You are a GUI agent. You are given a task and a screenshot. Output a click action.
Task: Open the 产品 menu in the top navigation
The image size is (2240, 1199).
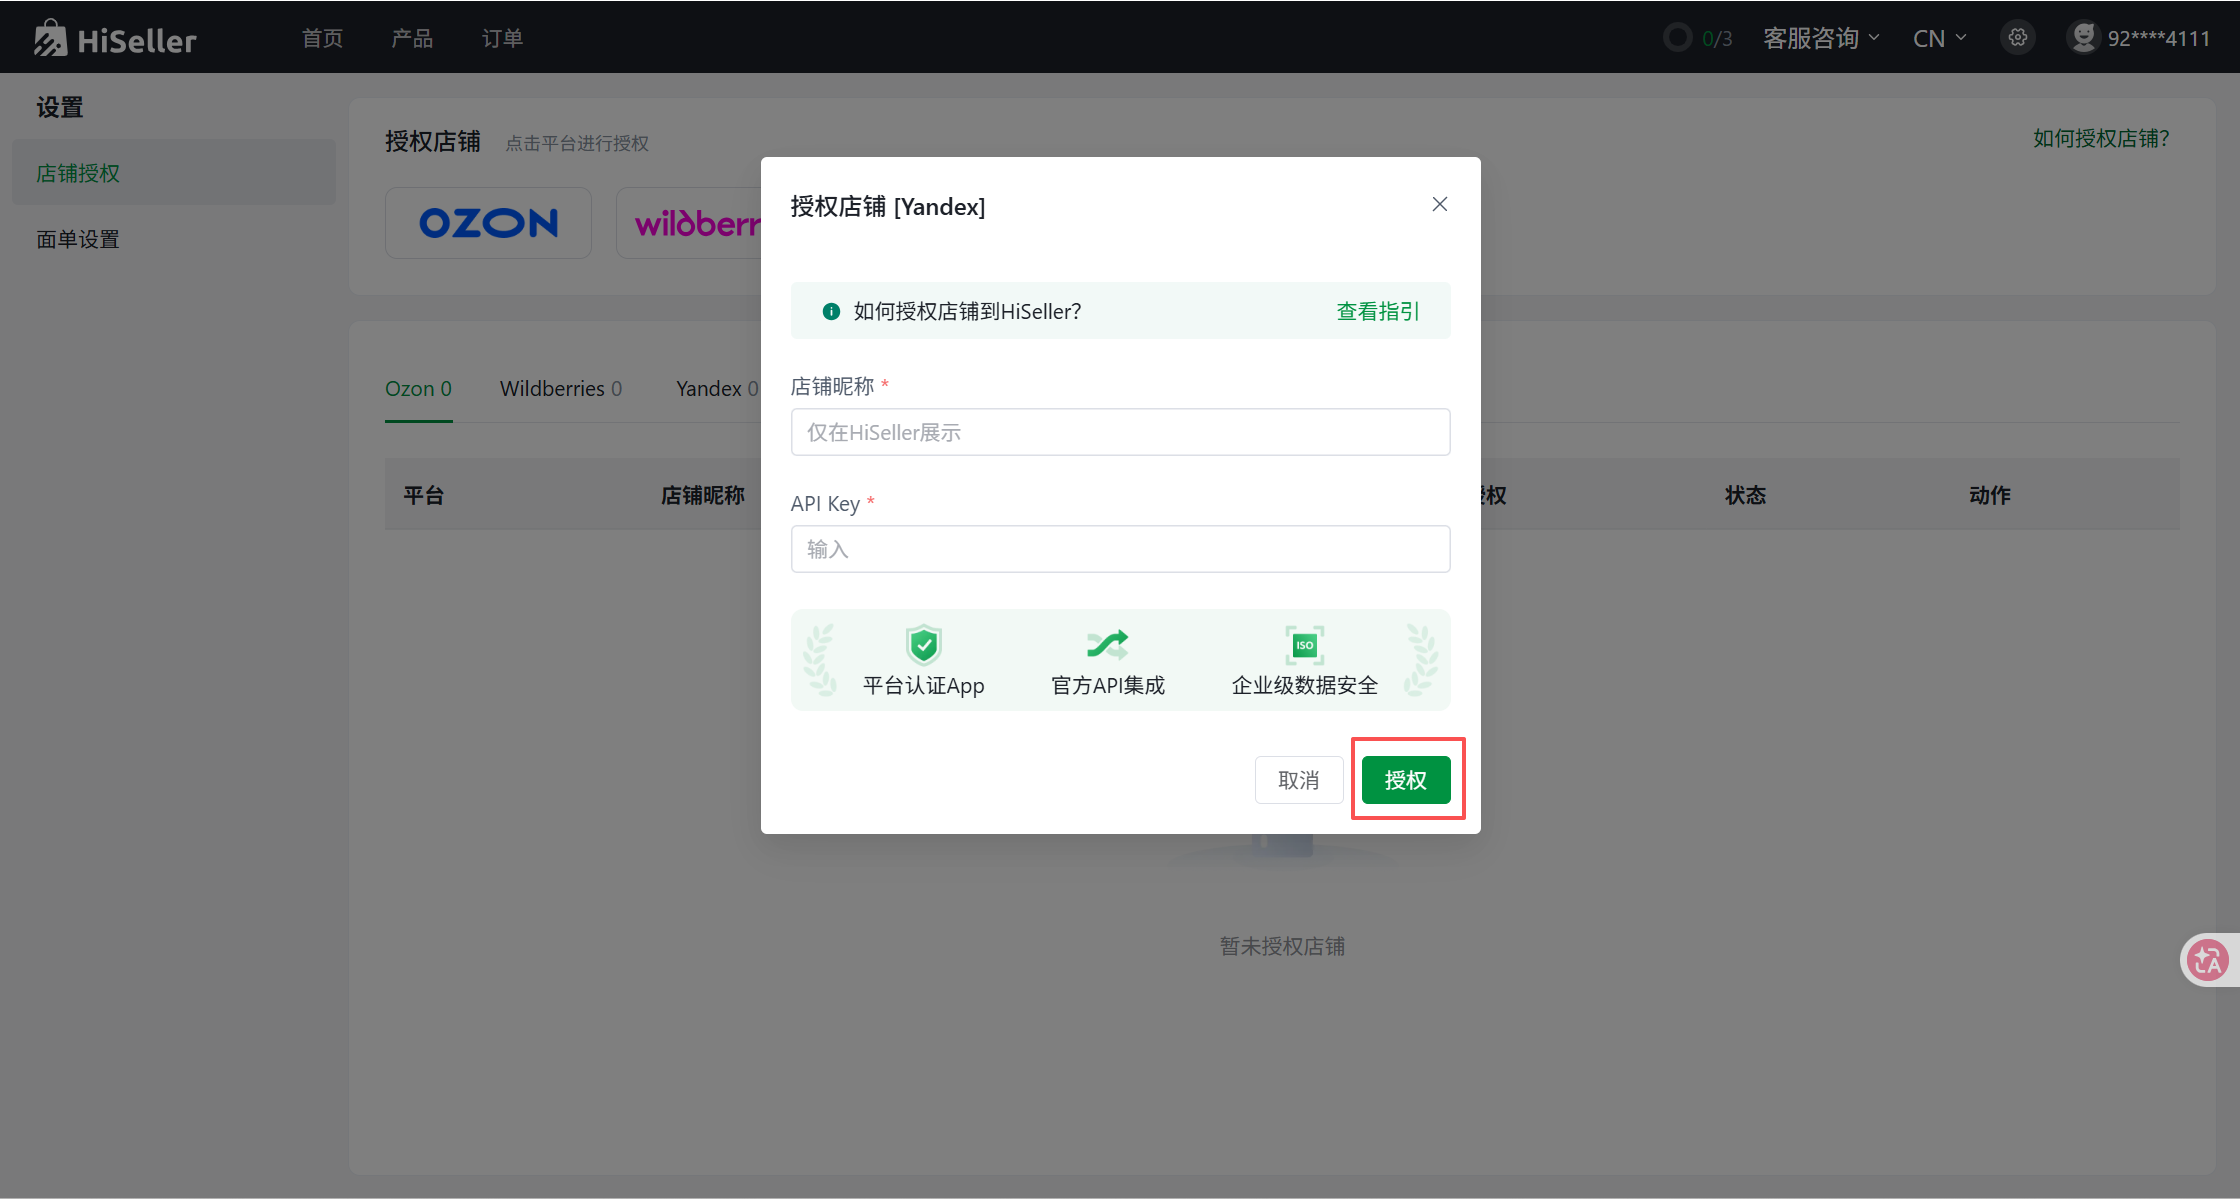pyautogui.click(x=412, y=38)
